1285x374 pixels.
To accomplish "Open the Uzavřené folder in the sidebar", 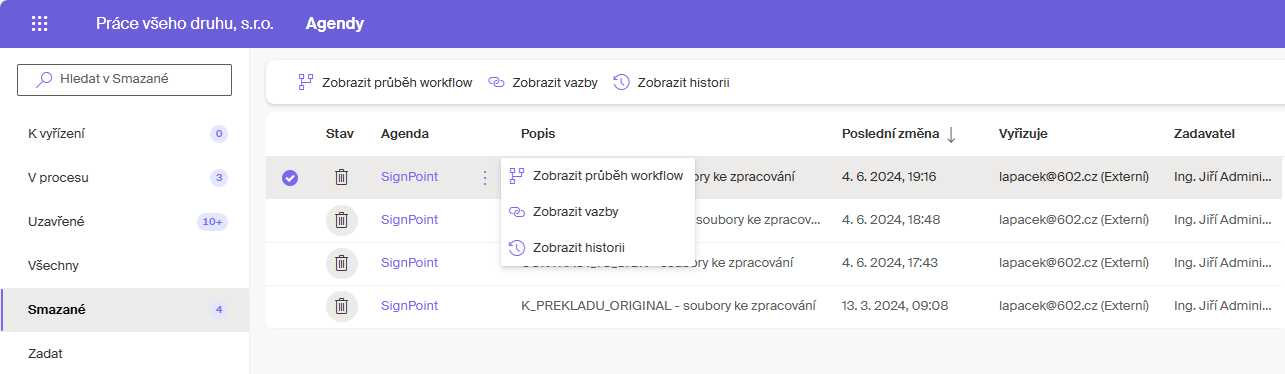I will coord(124,222).
